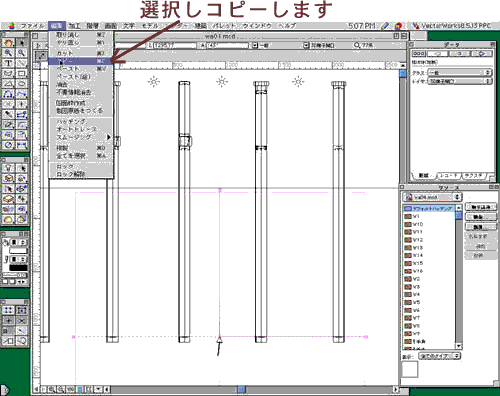
Task: Open the 表示 type filter dropdown
Action: point(440,356)
